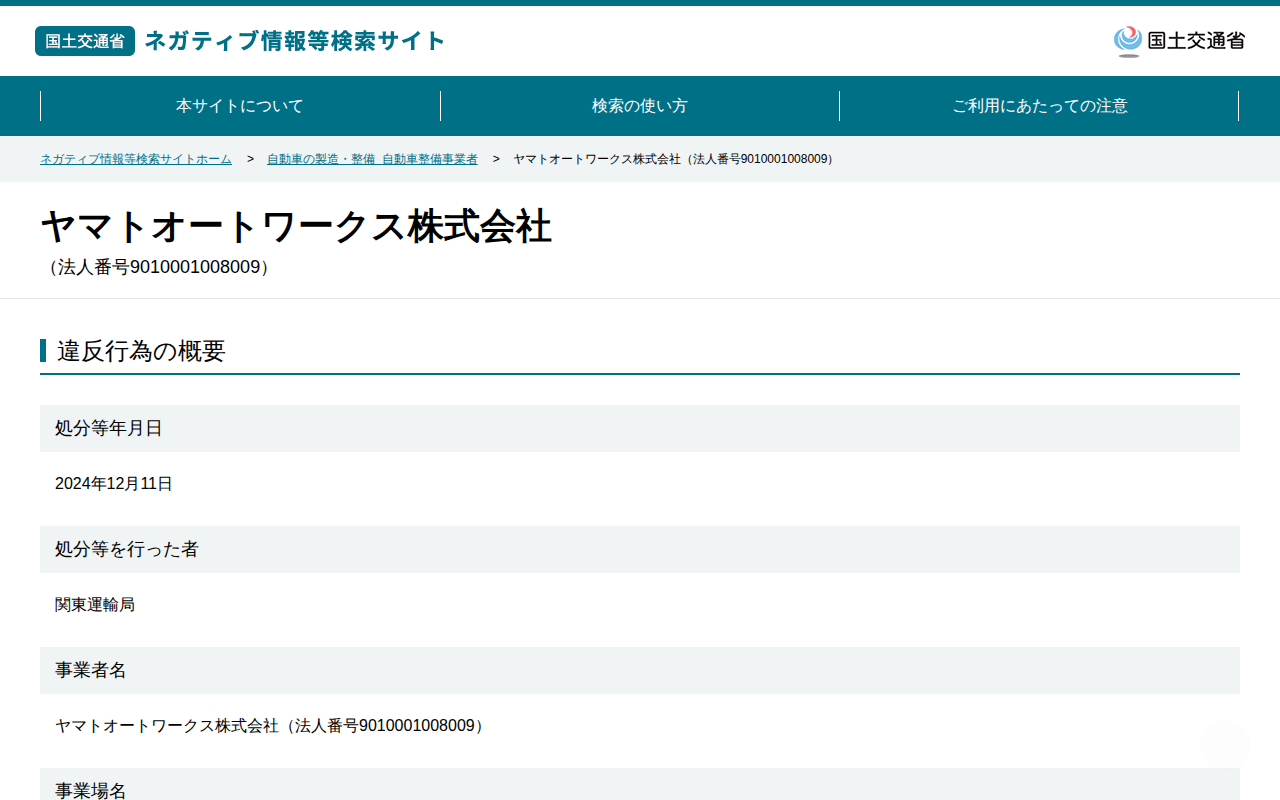Click the 法人番号9010001008009 text under the heading

[x=159, y=267]
